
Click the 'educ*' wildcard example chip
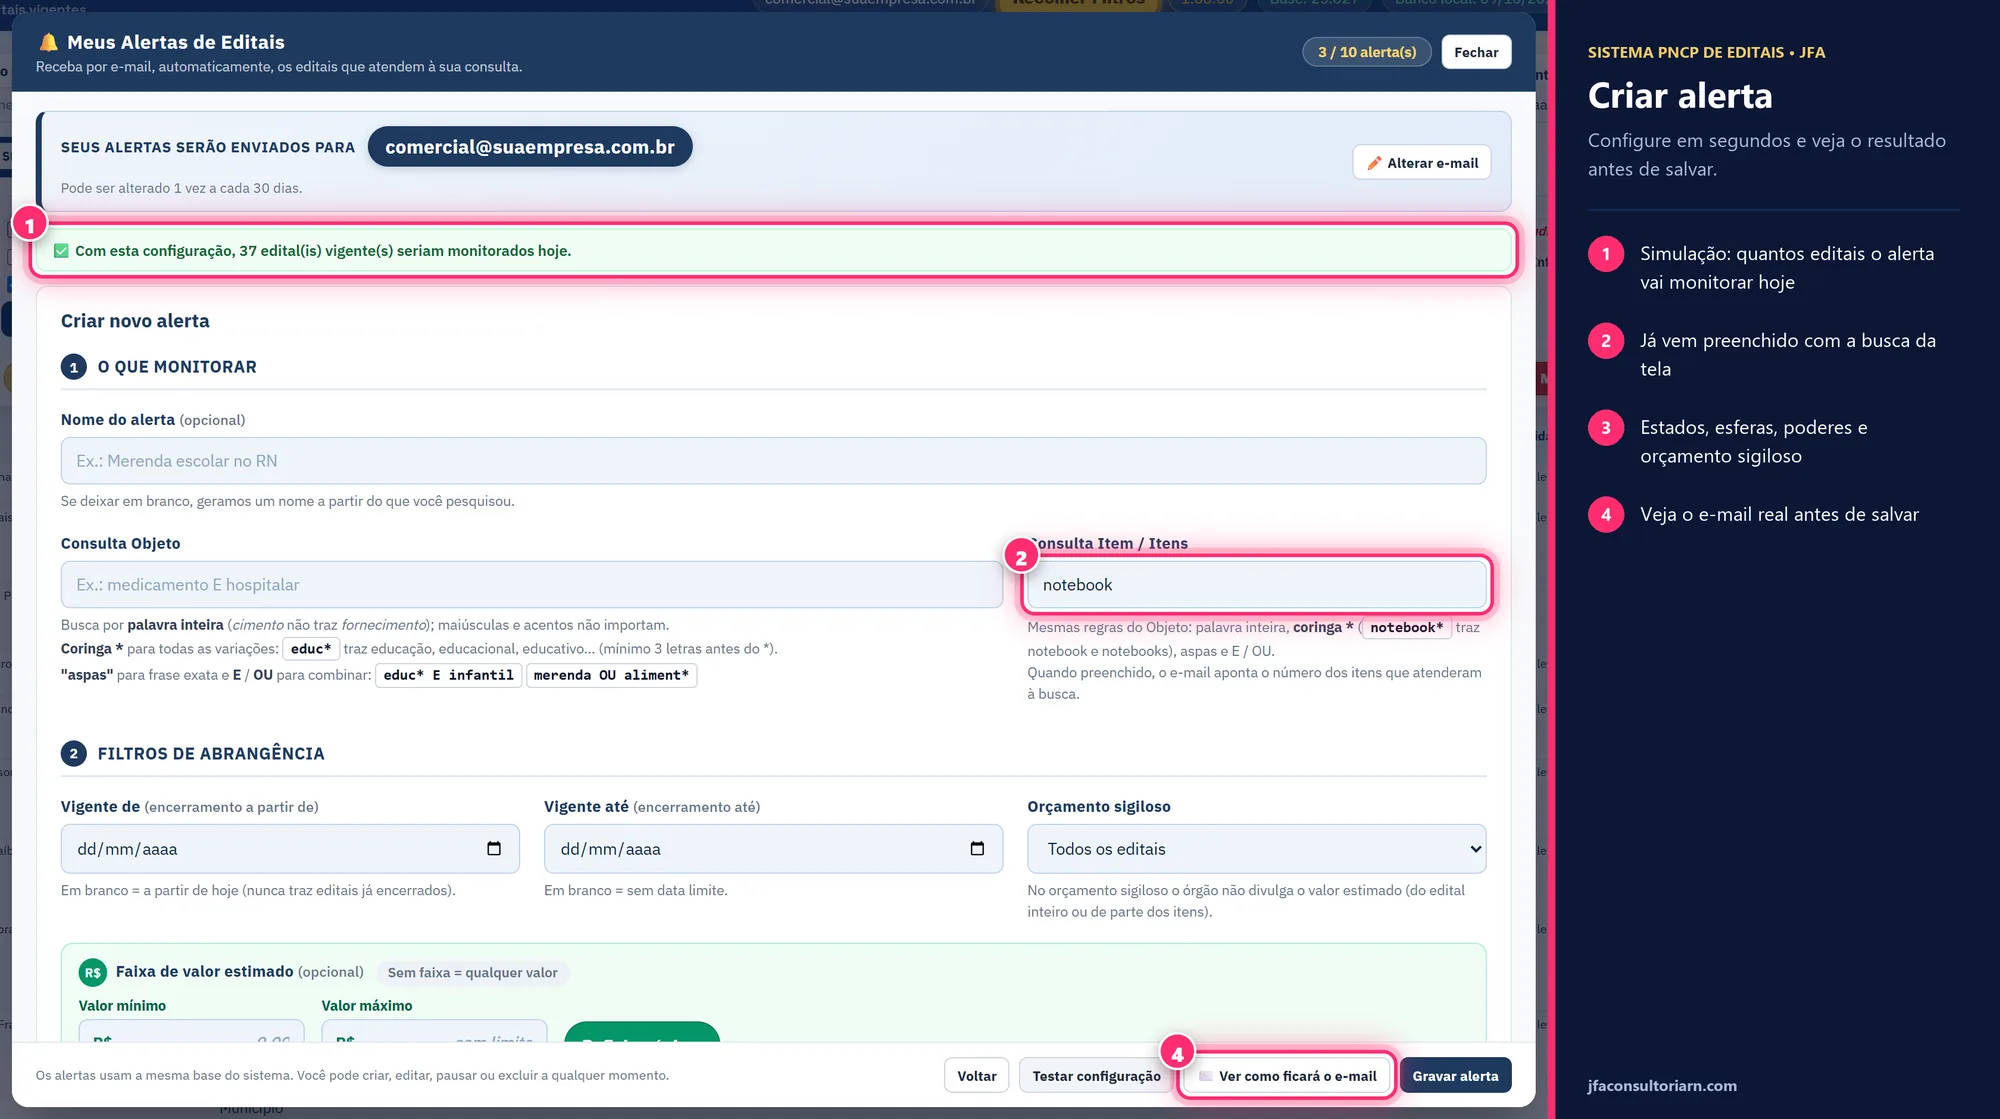click(310, 649)
